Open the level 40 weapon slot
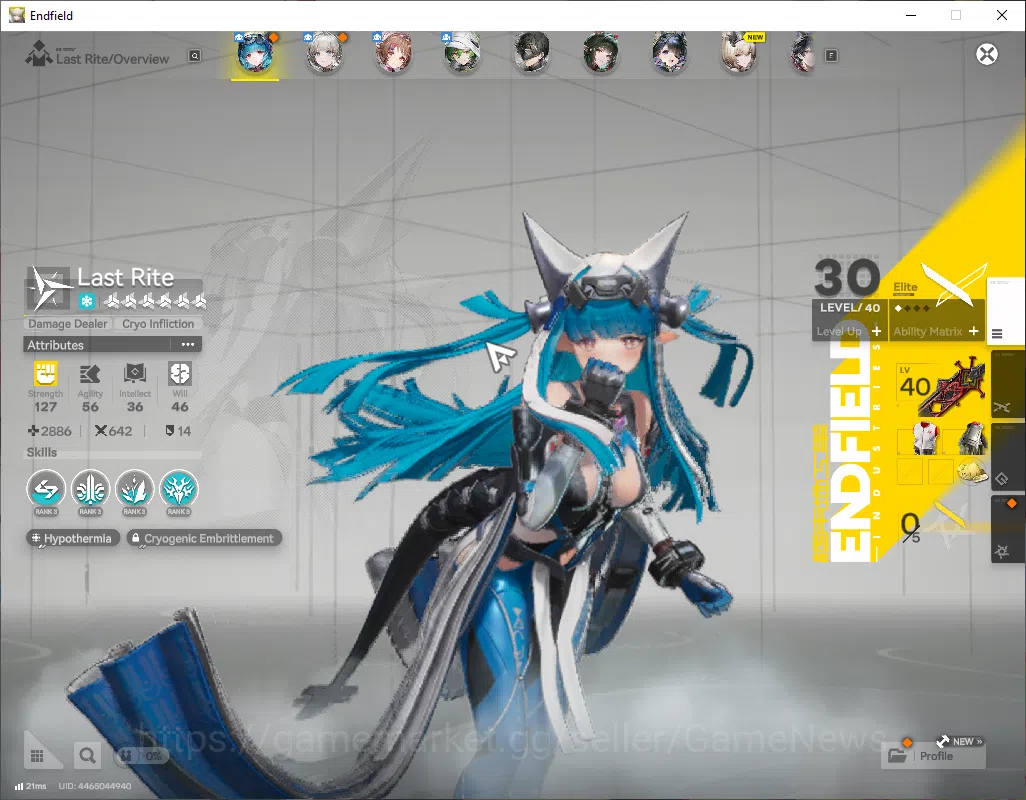 click(941, 387)
